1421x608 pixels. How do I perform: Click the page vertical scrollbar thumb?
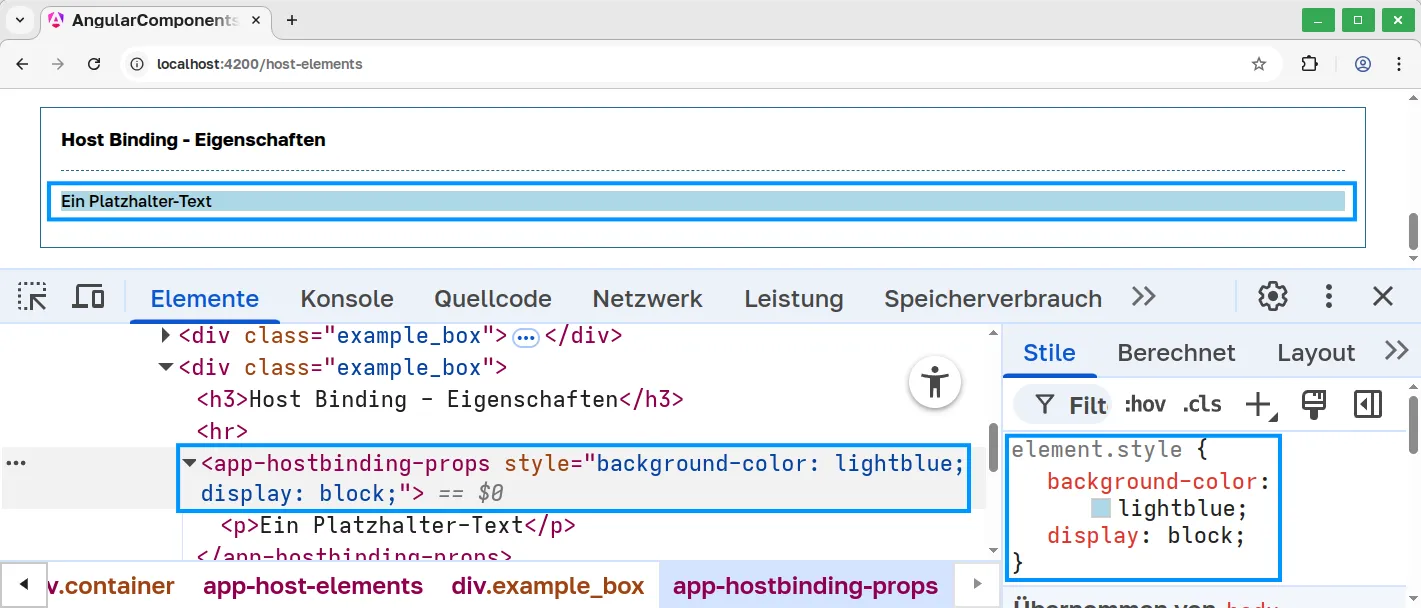point(1413,231)
